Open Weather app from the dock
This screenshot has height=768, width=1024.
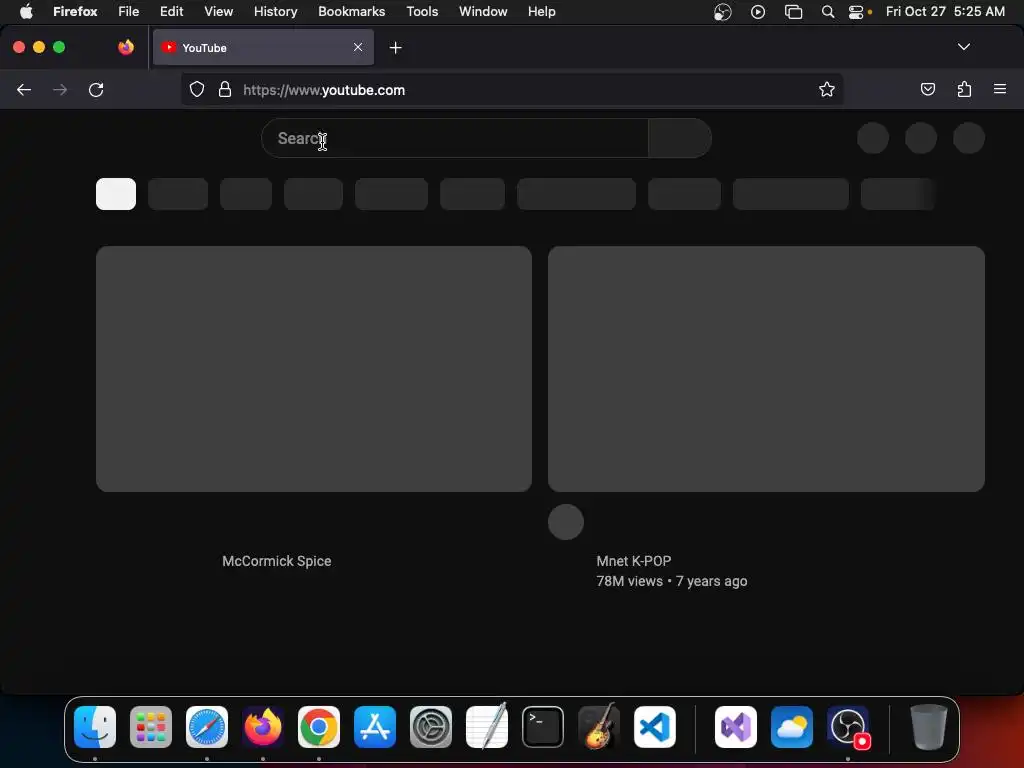[792, 727]
